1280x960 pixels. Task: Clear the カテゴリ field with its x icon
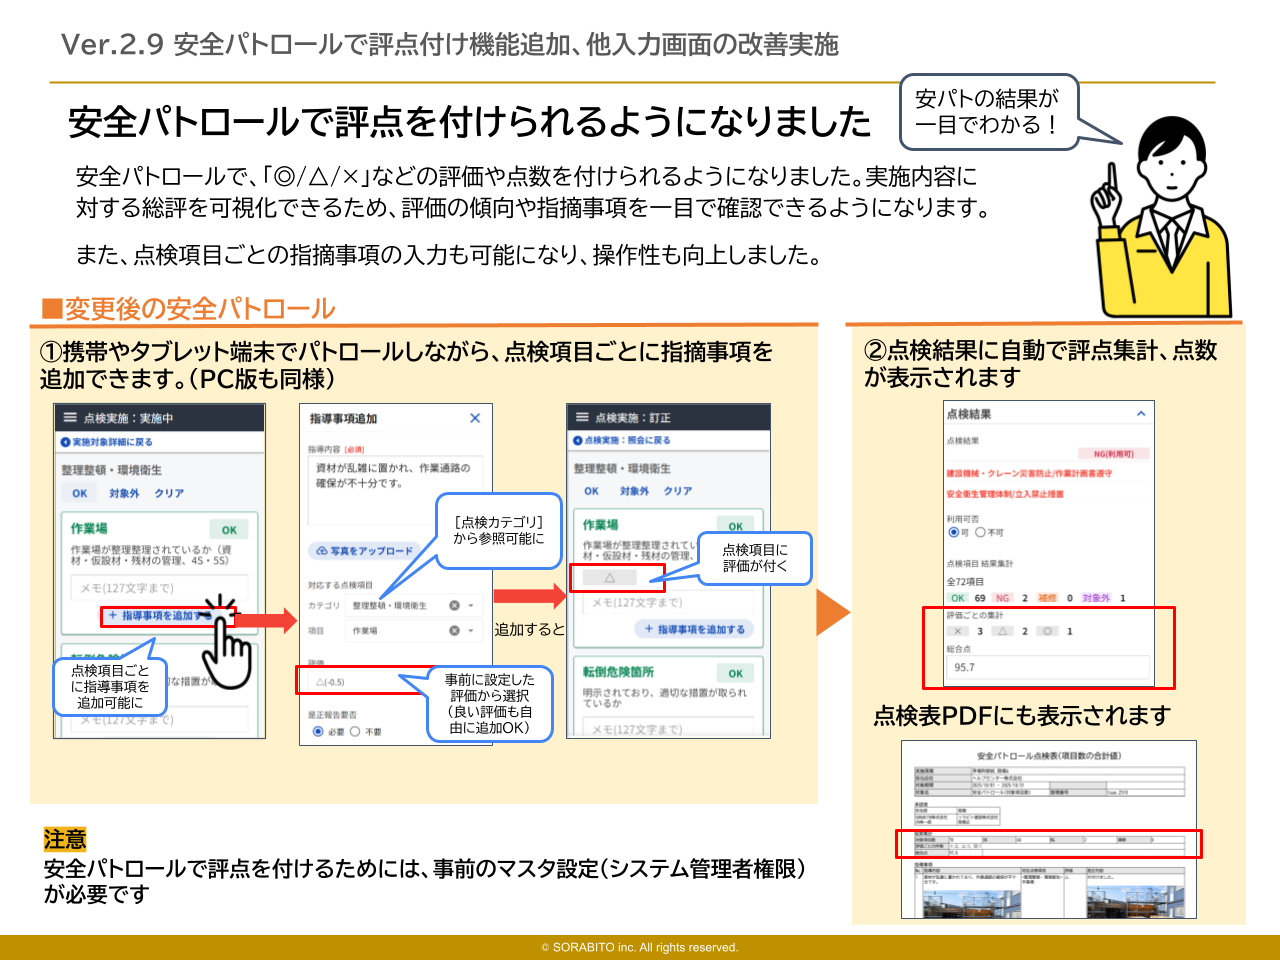[x=454, y=605]
